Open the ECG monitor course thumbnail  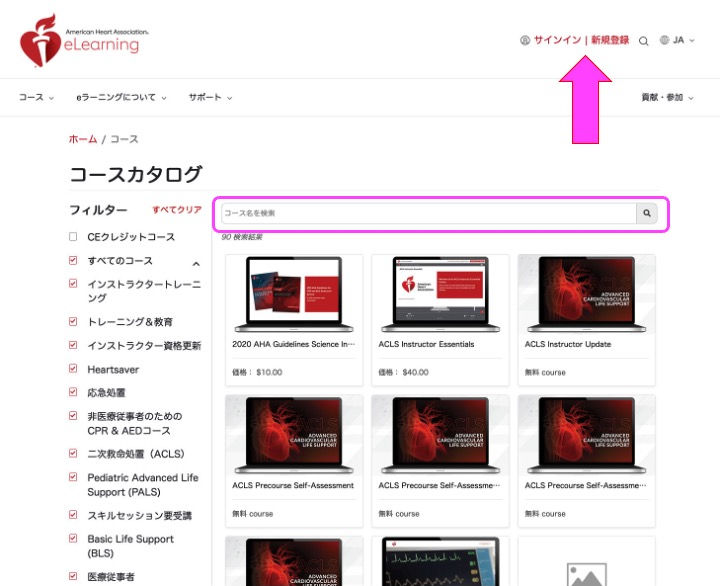pos(440,561)
